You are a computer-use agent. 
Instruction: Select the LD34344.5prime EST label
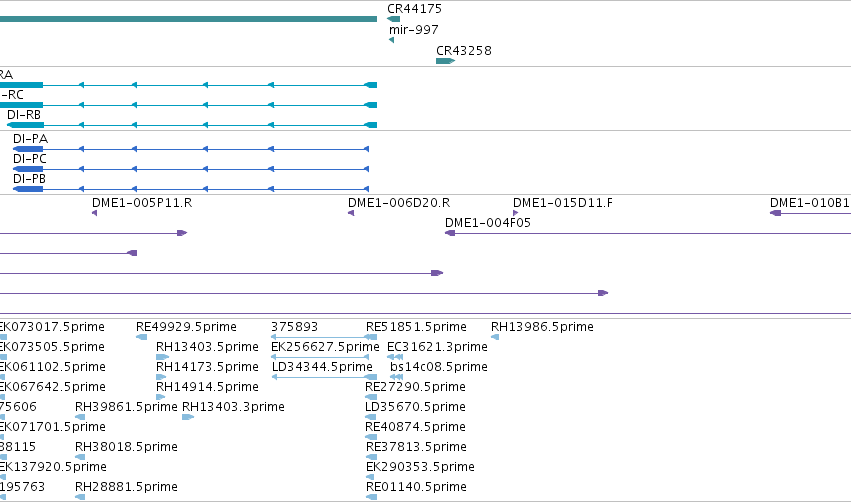click(322, 367)
